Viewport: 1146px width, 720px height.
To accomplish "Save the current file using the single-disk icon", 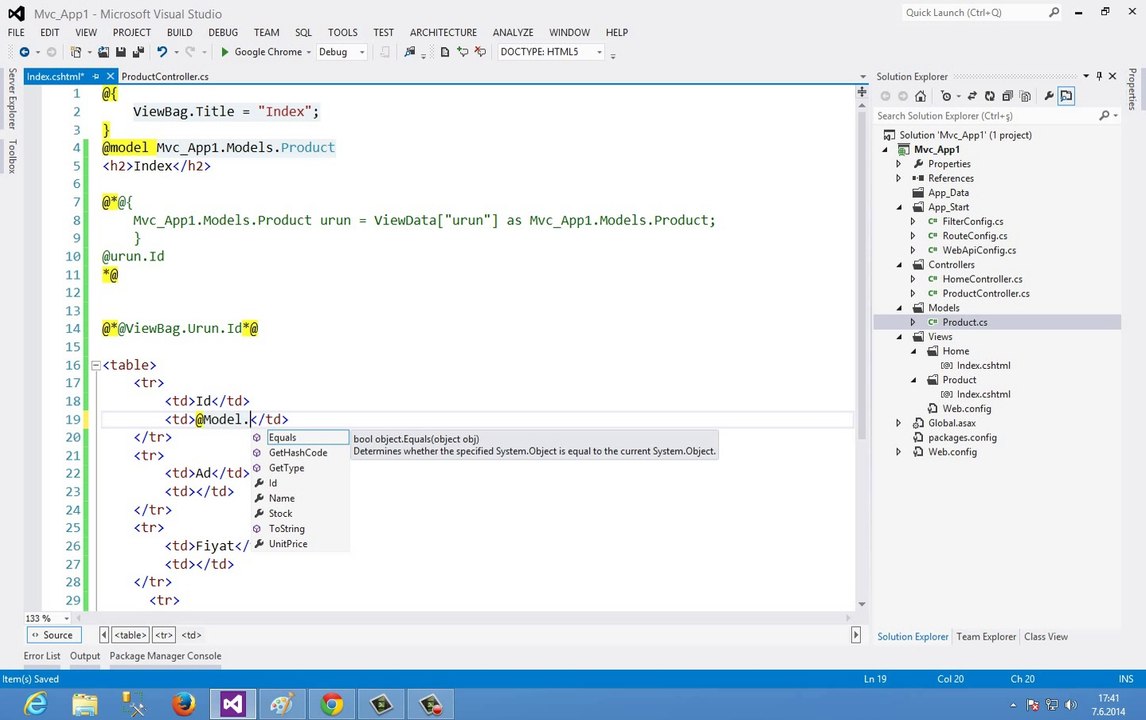I will (x=121, y=52).
